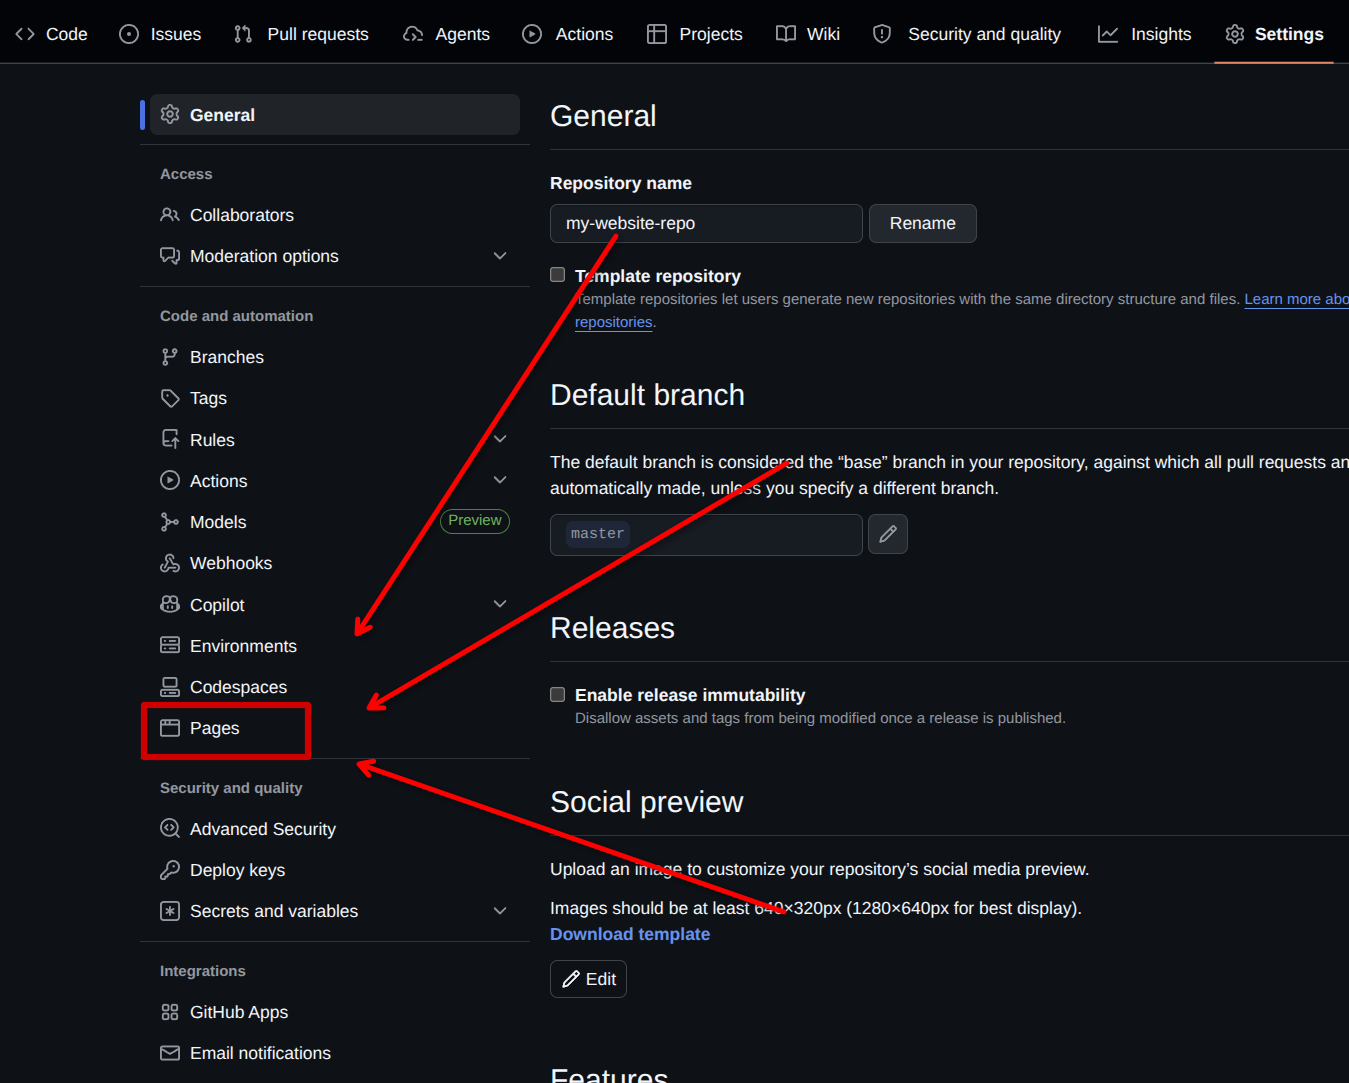The image size is (1349, 1083).
Task: Click the Code brackets icon
Action: click(x=25, y=34)
